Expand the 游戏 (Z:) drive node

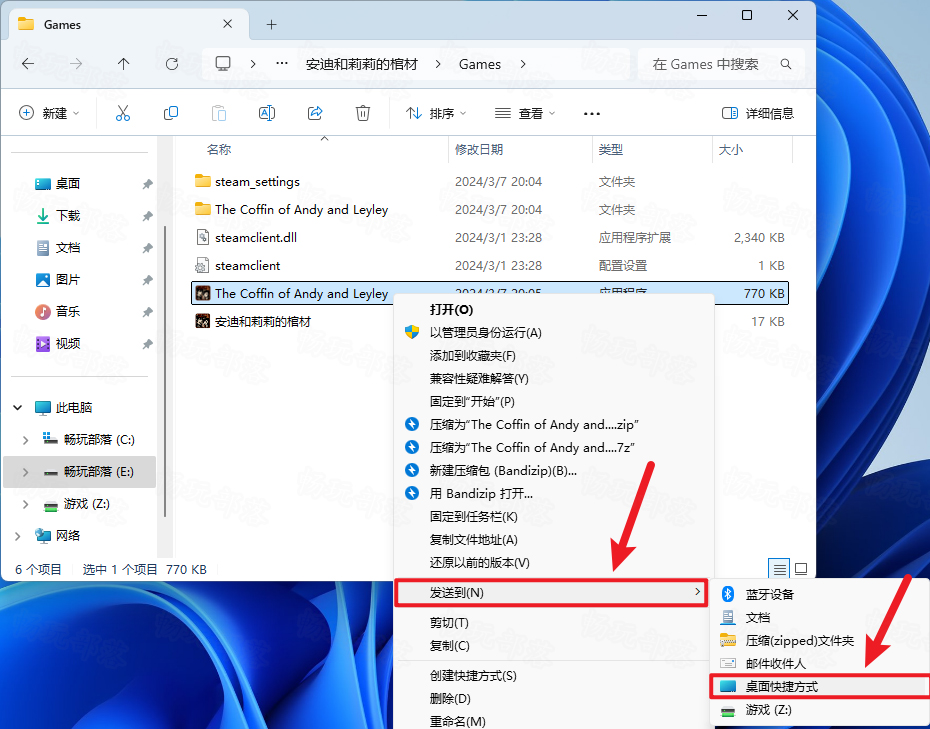(x=25, y=504)
